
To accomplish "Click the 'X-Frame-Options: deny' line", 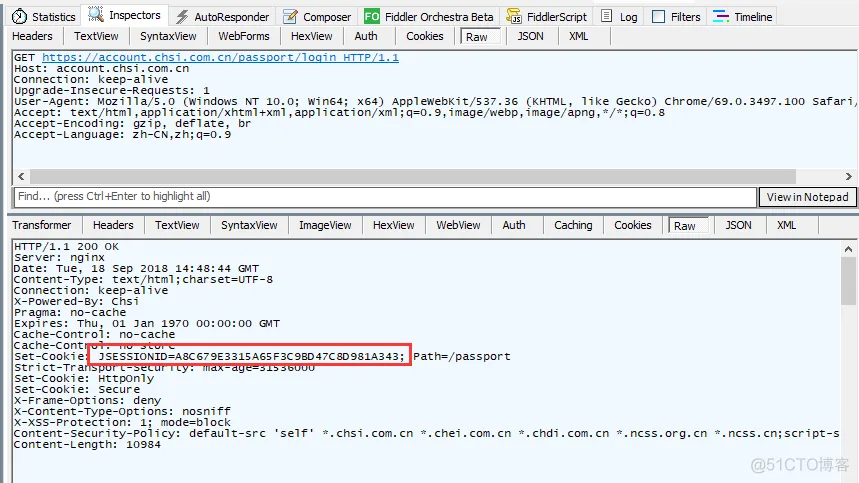I will click(x=87, y=400).
